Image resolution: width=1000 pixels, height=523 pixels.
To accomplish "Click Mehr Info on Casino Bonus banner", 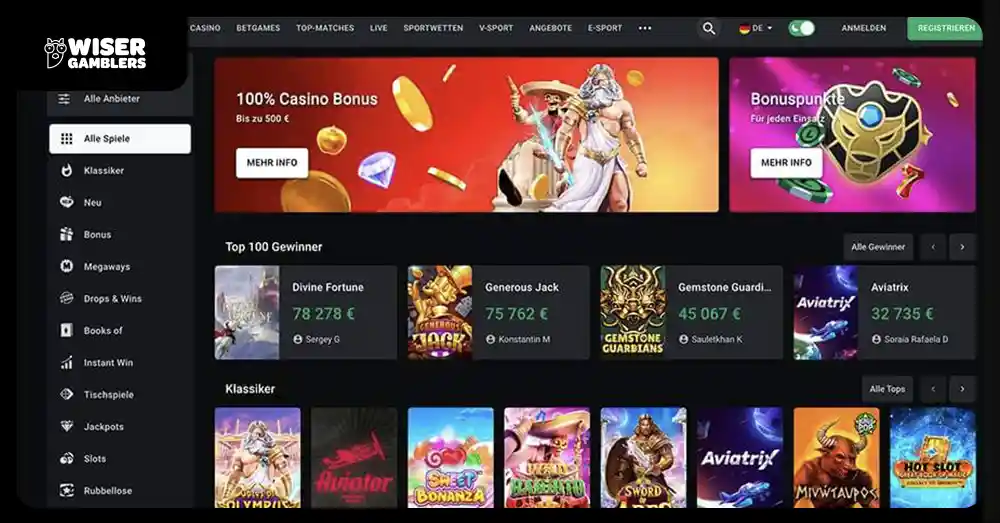I will pyautogui.click(x=272, y=163).
